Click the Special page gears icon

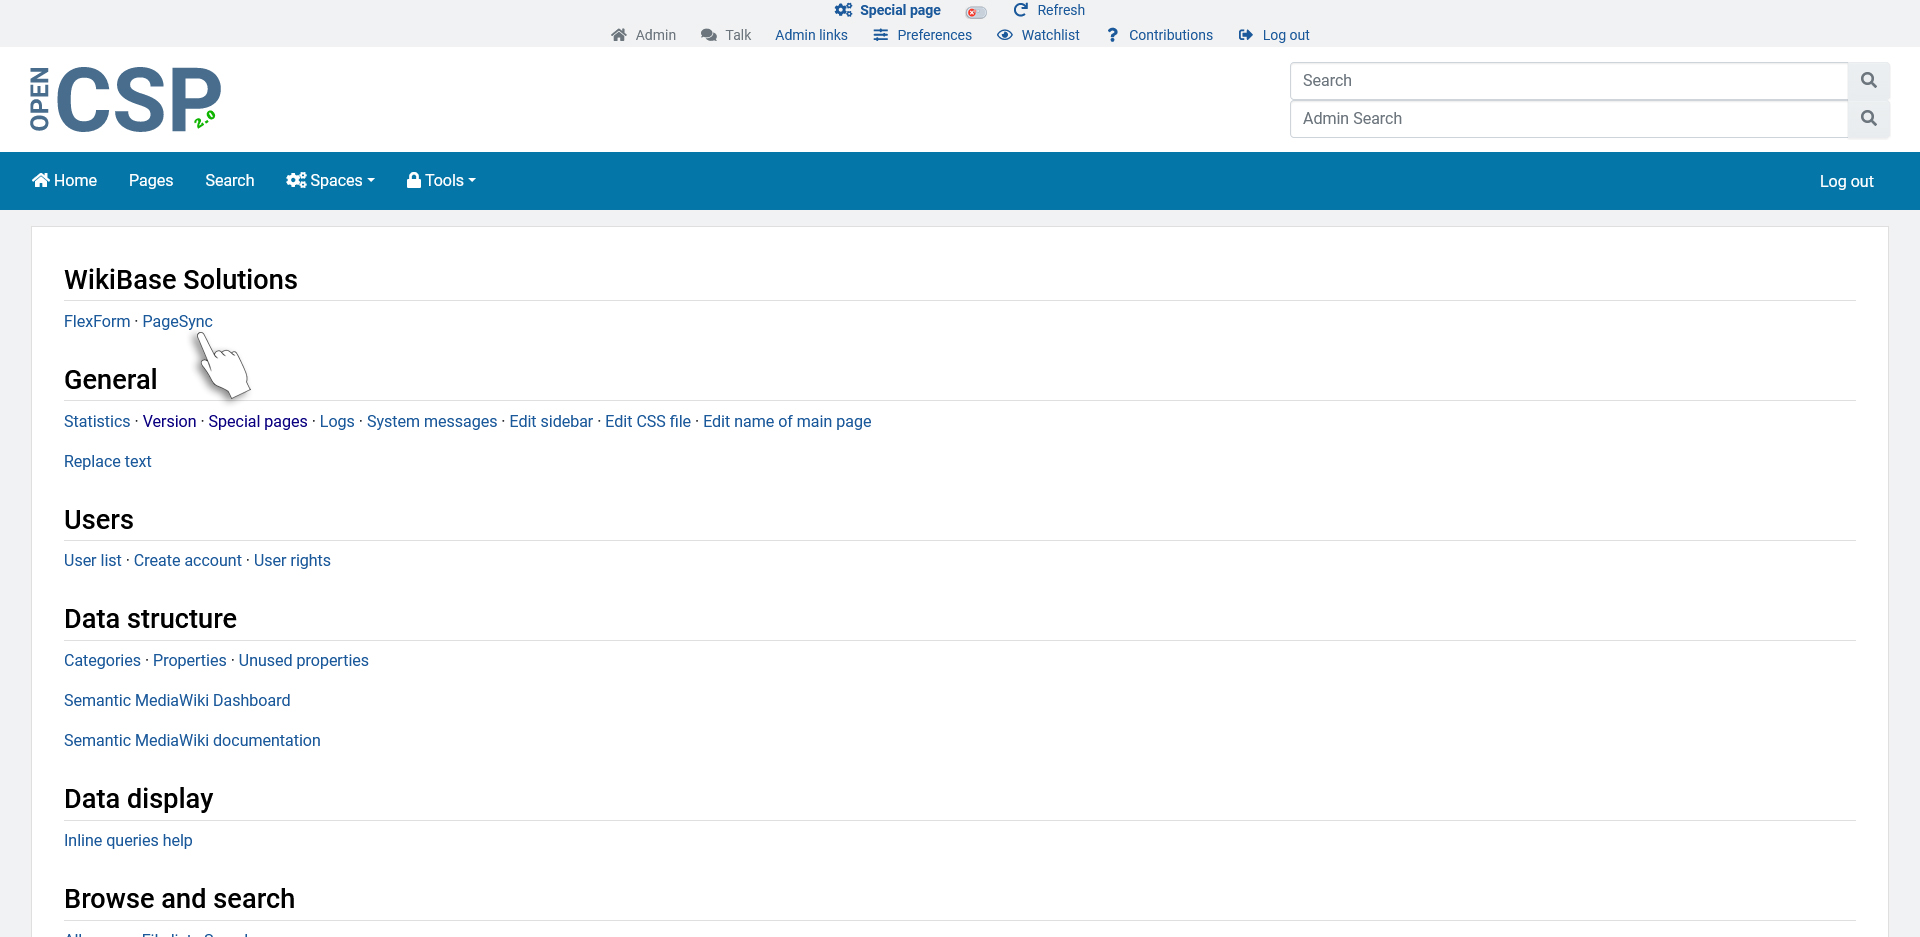click(x=843, y=10)
